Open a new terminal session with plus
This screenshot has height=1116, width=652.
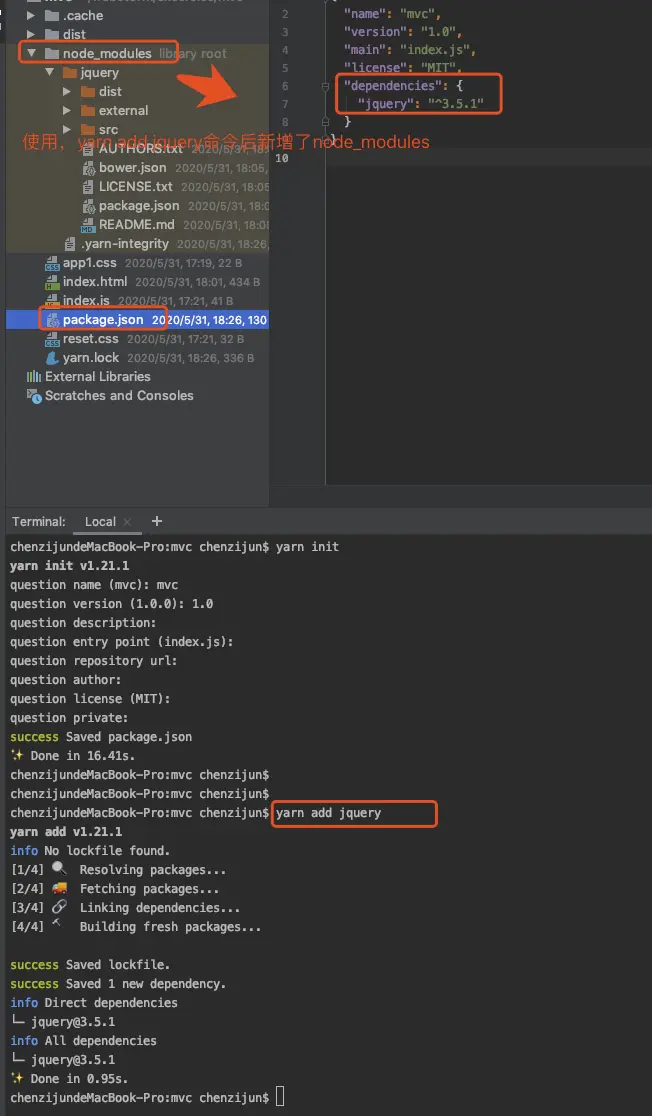[x=157, y=521]
